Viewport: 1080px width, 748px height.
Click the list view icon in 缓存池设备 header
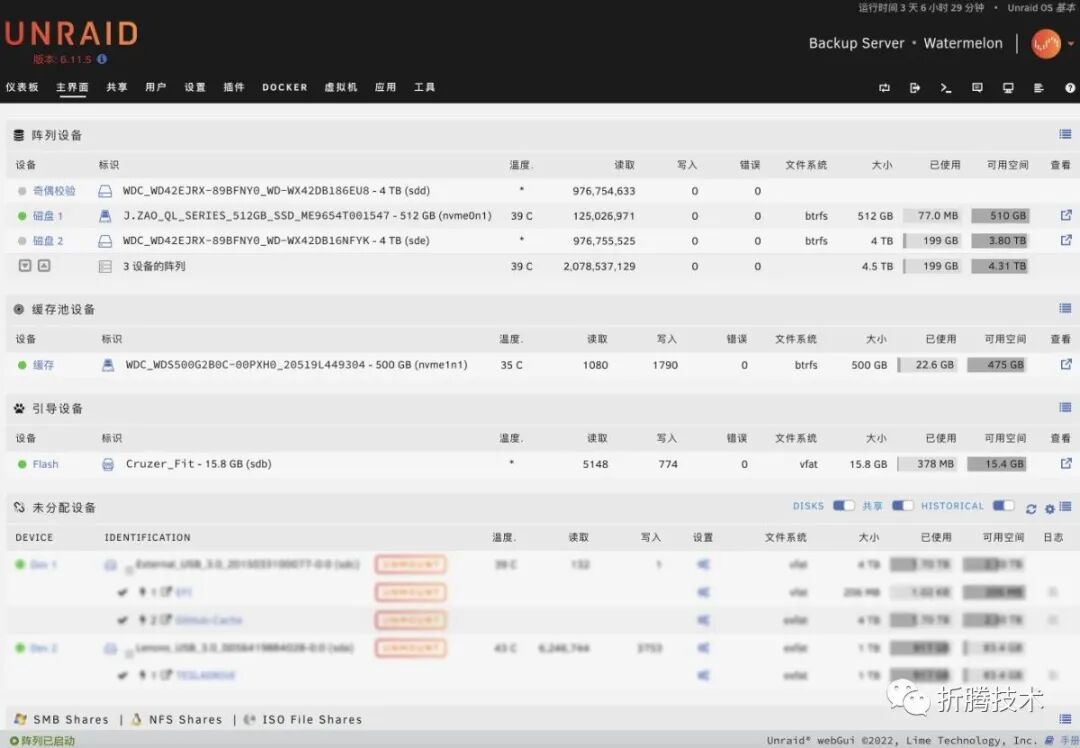coord(1065,308)
